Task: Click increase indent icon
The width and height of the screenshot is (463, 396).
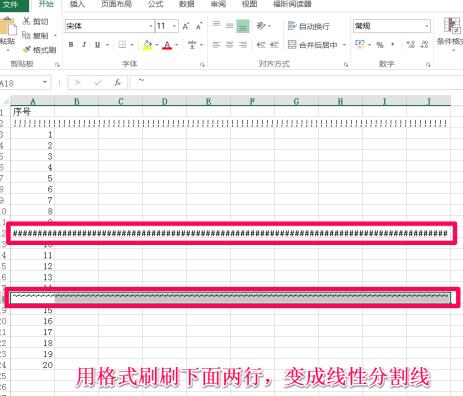Action: (x=274, y=45)
